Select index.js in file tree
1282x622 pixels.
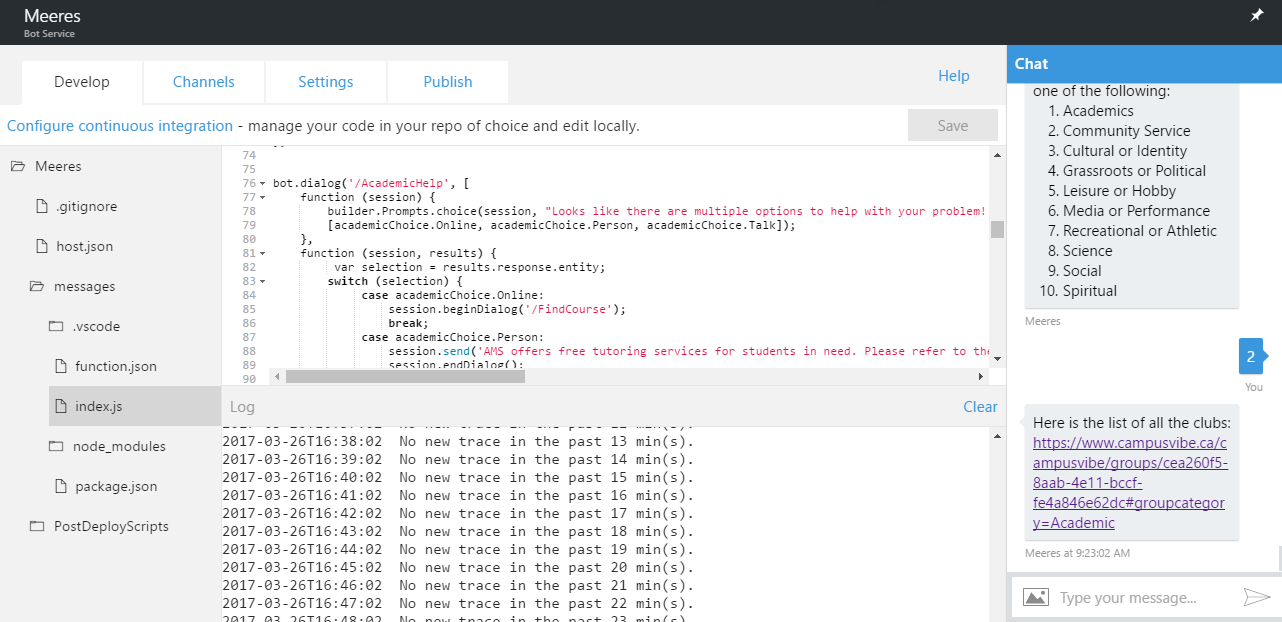[98, 406]
